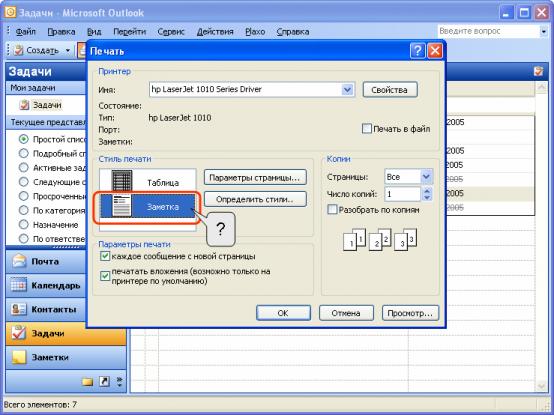Choose the Таблица print style icon
Image resolution: width=554 pixels, height=415 pixels.
[122, 180]
